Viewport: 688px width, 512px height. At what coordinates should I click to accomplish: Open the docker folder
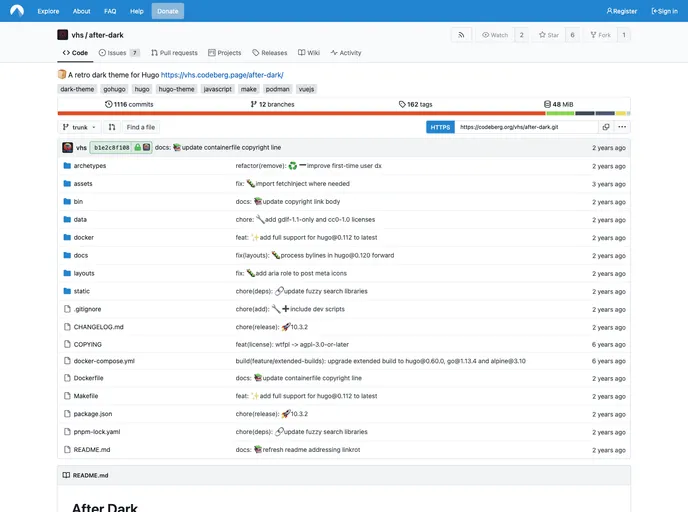83,238
